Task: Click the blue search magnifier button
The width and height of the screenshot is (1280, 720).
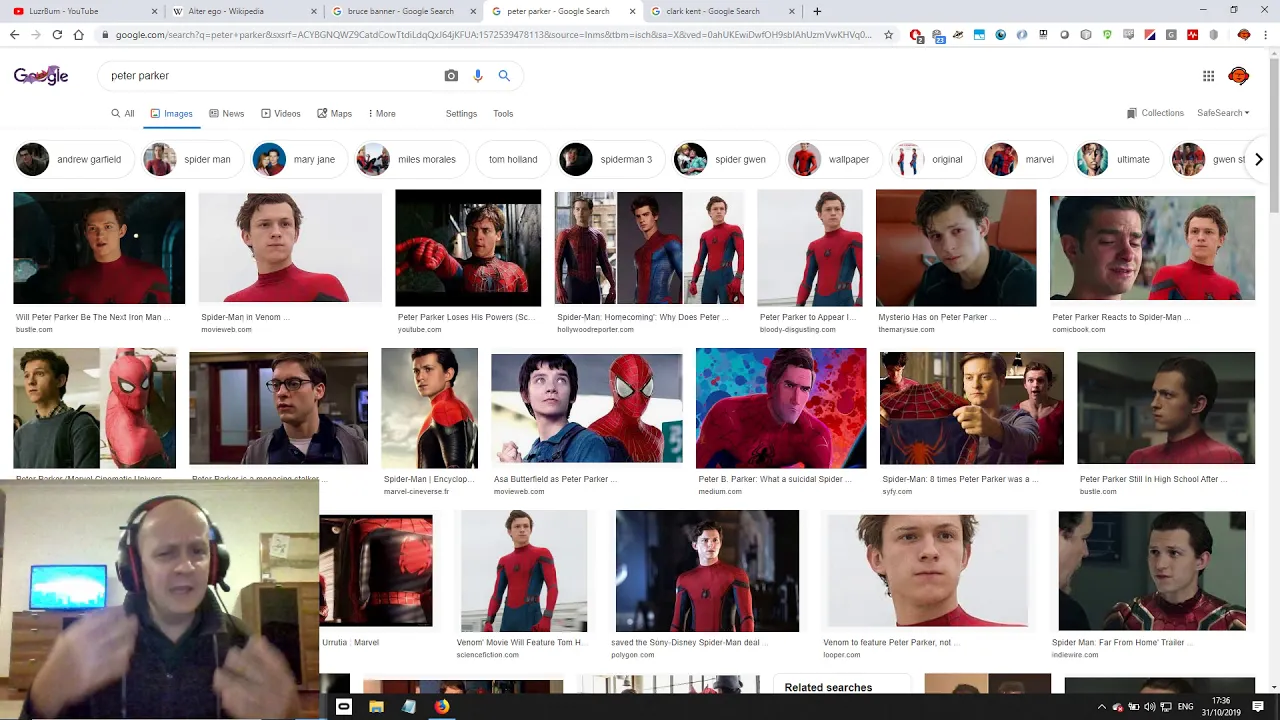Action: [x=504, y=76]
